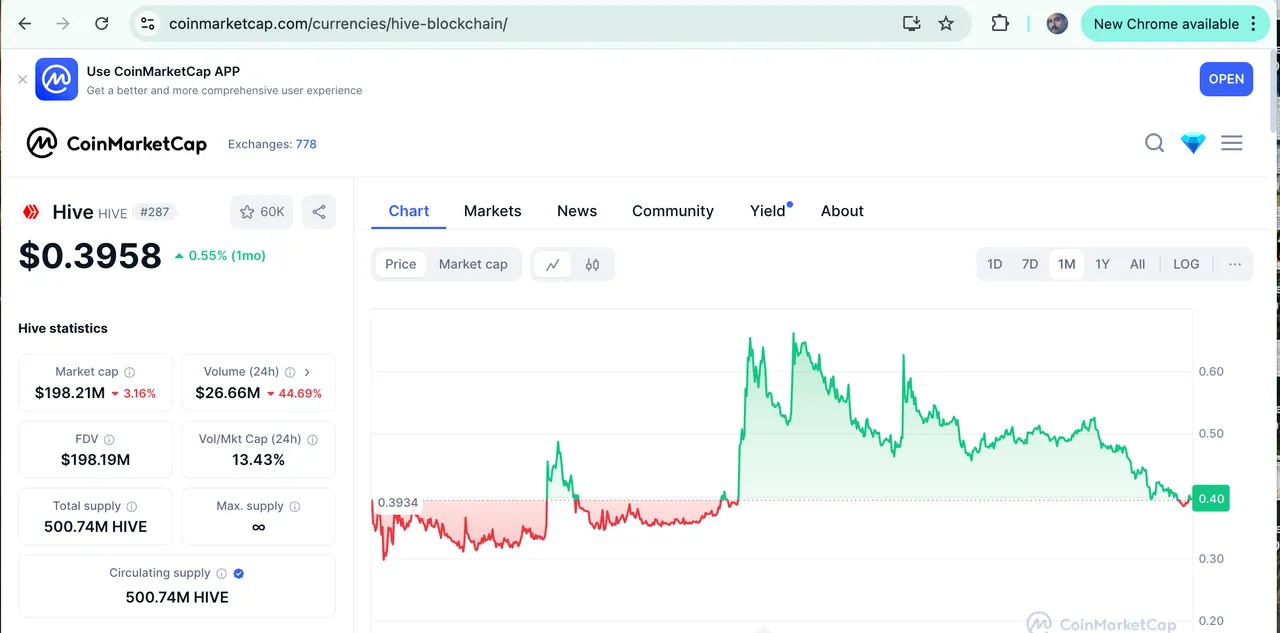Viewport: 1280px width, 633px height.
Task: Open the hamburger menu
Action: pos(1232,143)
